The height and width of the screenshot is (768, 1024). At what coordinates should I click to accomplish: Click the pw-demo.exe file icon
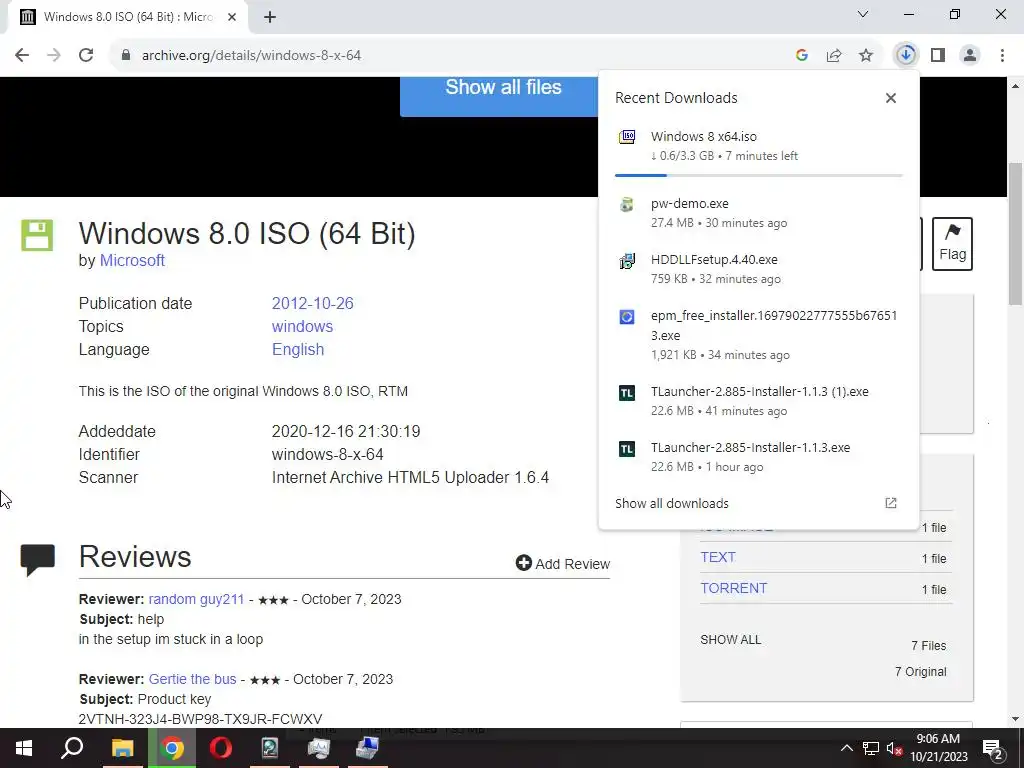(x=627, y=204)
